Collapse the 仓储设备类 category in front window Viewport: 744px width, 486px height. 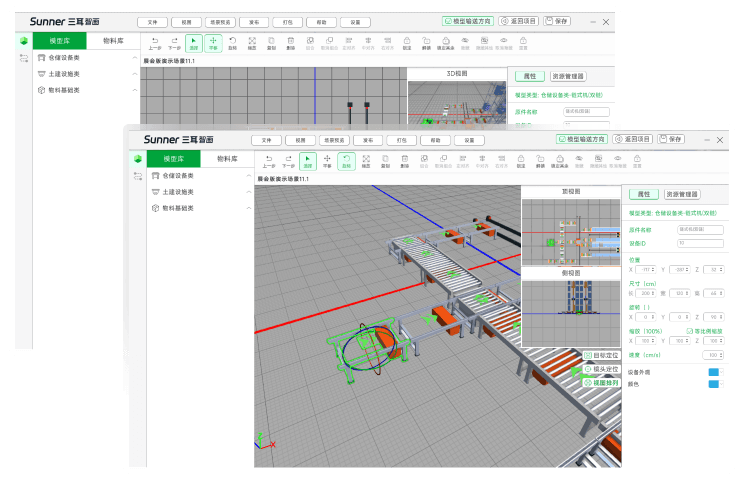(x=249, y=176)
